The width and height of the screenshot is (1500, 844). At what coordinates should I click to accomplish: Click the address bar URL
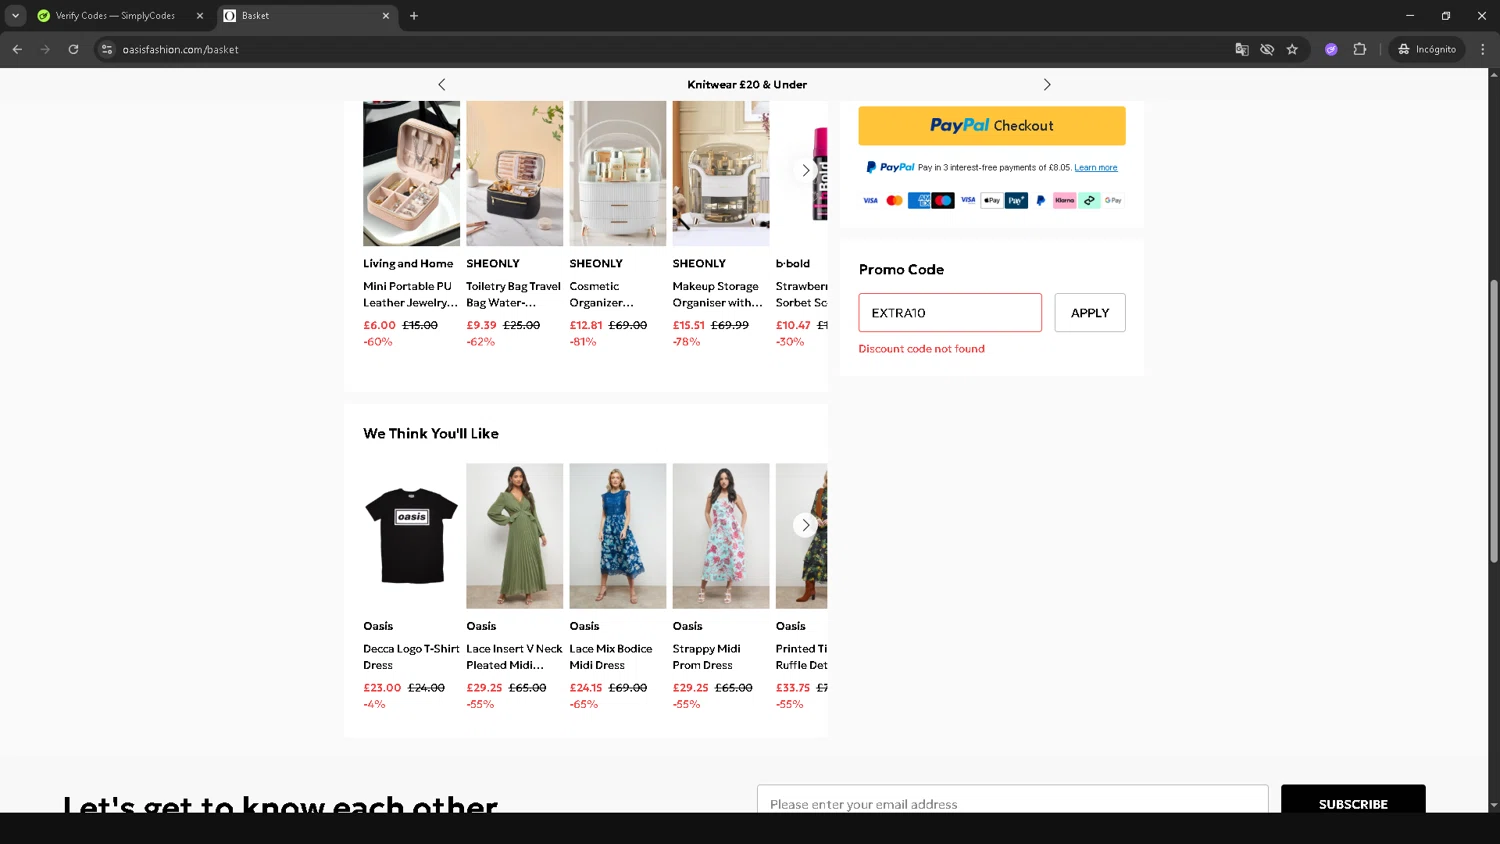(x=180, y=49)
